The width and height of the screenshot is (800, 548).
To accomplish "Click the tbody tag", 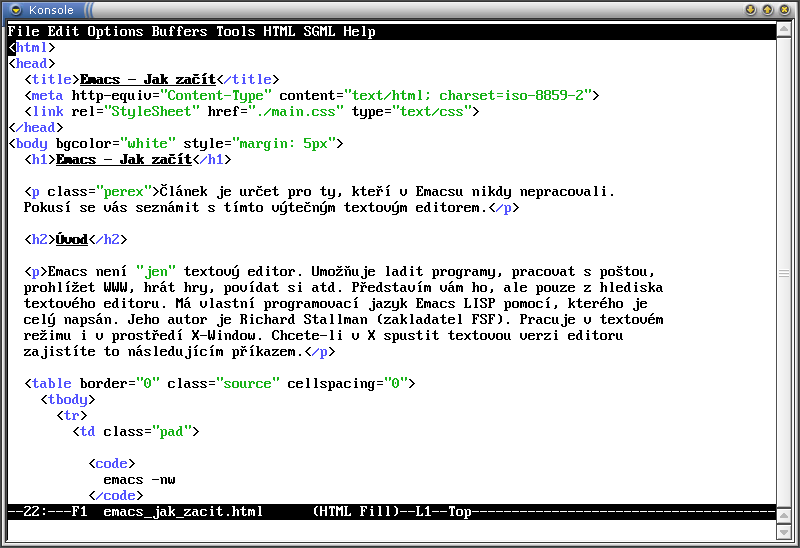I will point(67,400).
